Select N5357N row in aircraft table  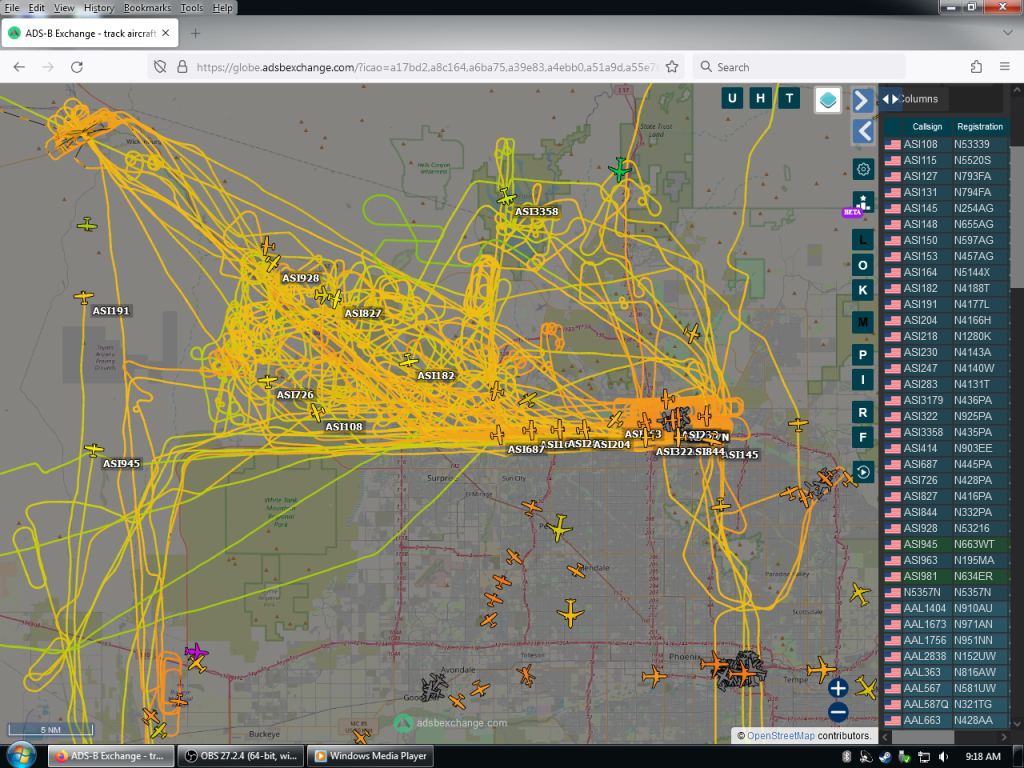[x=946, y=592]
